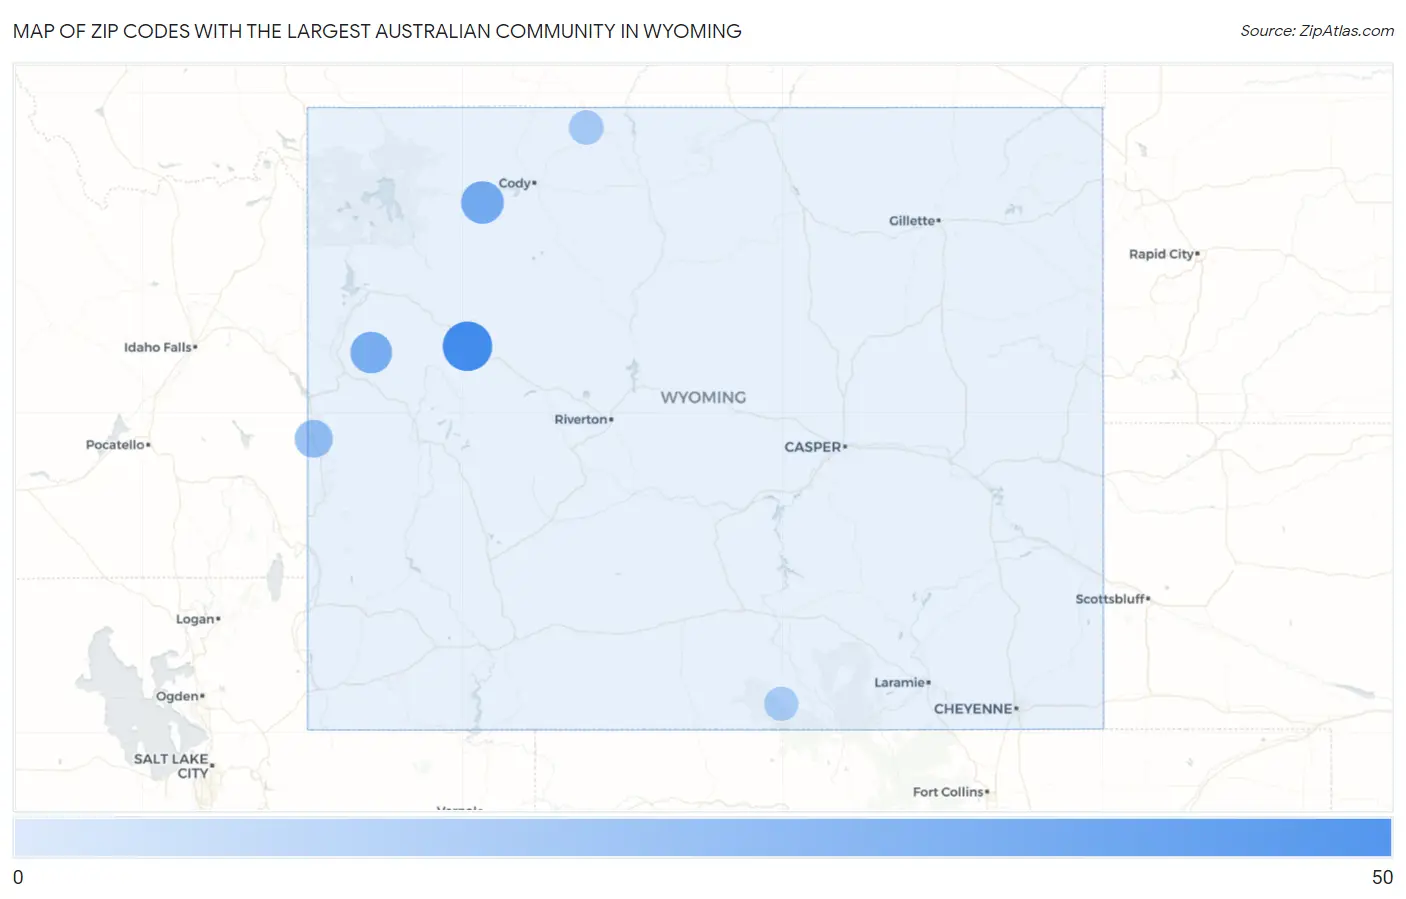Click the Laramie city label

[899, 683]
